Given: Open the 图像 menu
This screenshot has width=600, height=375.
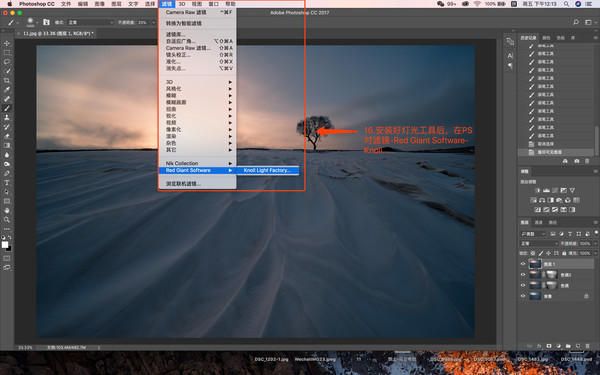Looking at the screenshot, I should [99, 4].
